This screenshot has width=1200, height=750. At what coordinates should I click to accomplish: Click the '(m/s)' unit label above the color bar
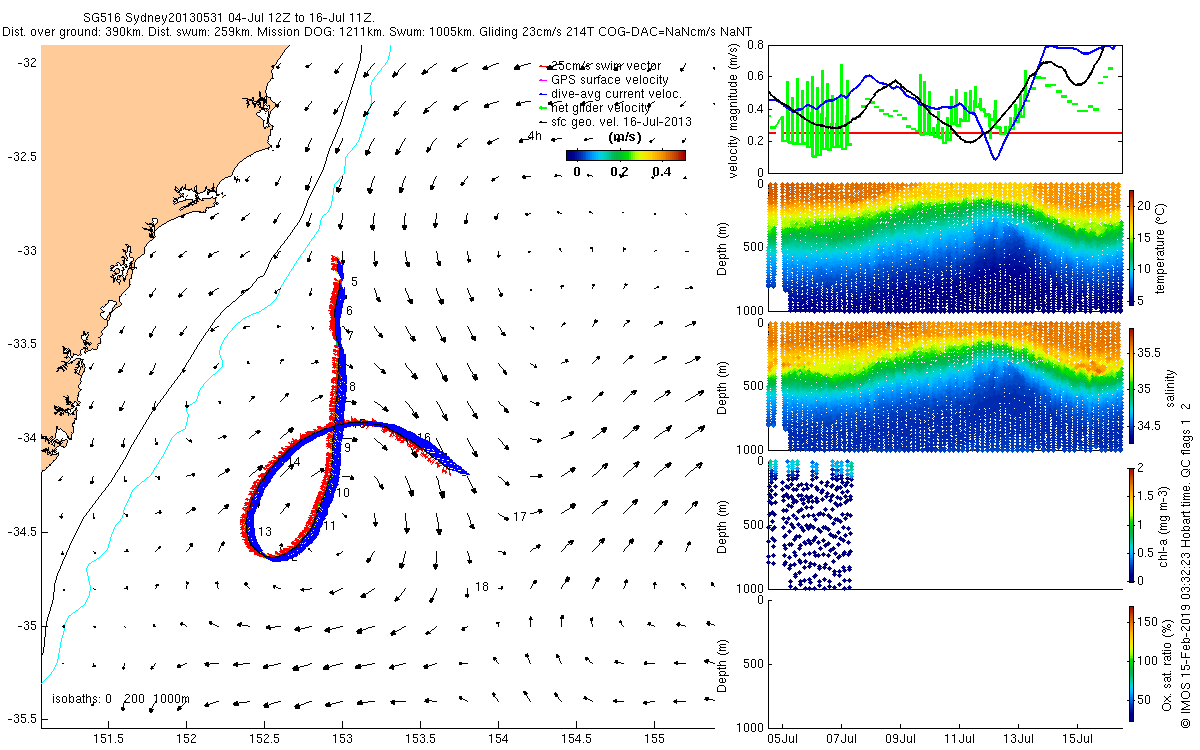point(625,137)
